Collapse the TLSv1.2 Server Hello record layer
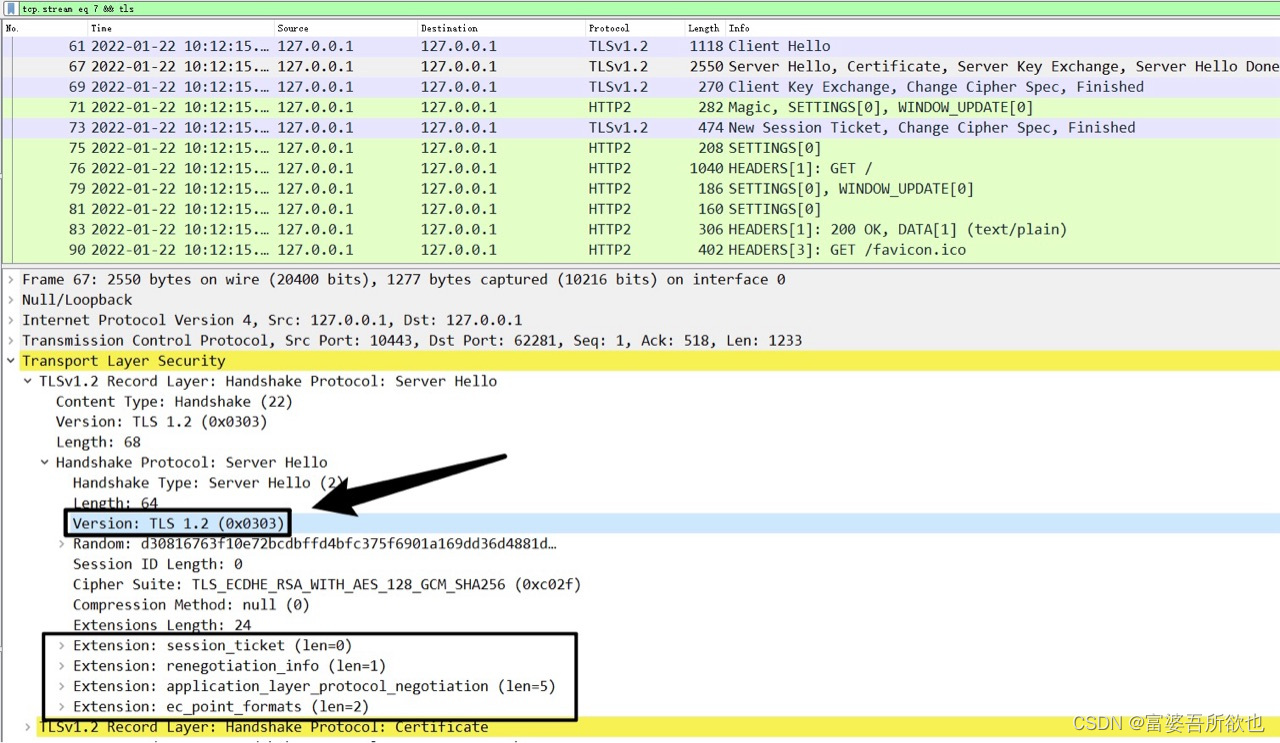Image resolution: width=1280 pixels, height=743 pixels. coord(27,381)
